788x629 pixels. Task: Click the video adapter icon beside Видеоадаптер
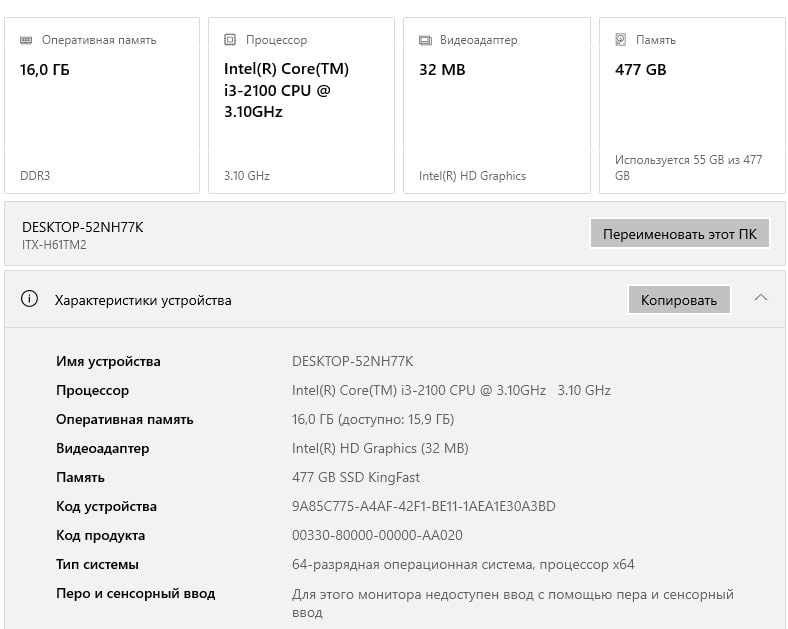pos(425,40)
